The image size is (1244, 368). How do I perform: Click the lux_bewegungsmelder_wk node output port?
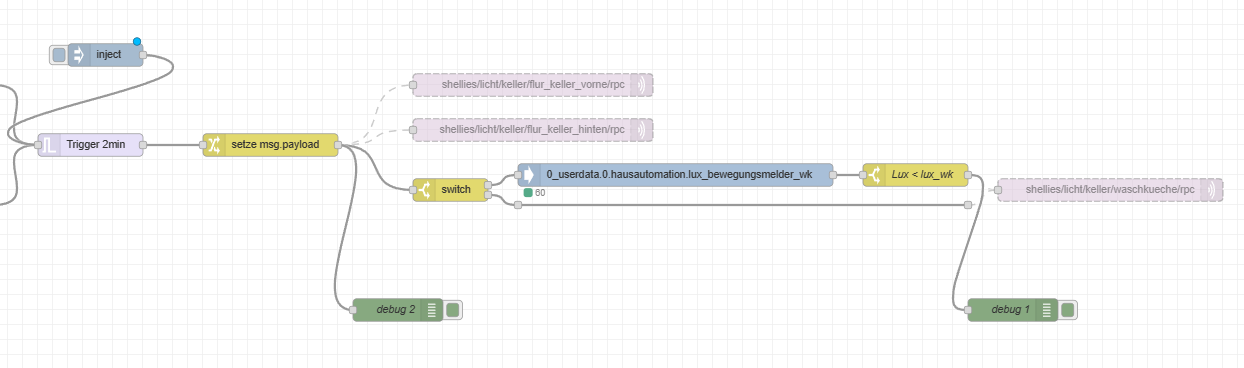click(833, 175)
